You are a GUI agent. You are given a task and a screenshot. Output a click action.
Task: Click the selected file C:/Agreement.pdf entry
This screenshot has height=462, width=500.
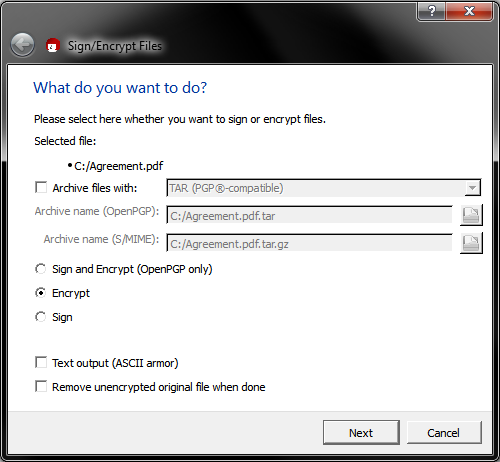(118, 166)
